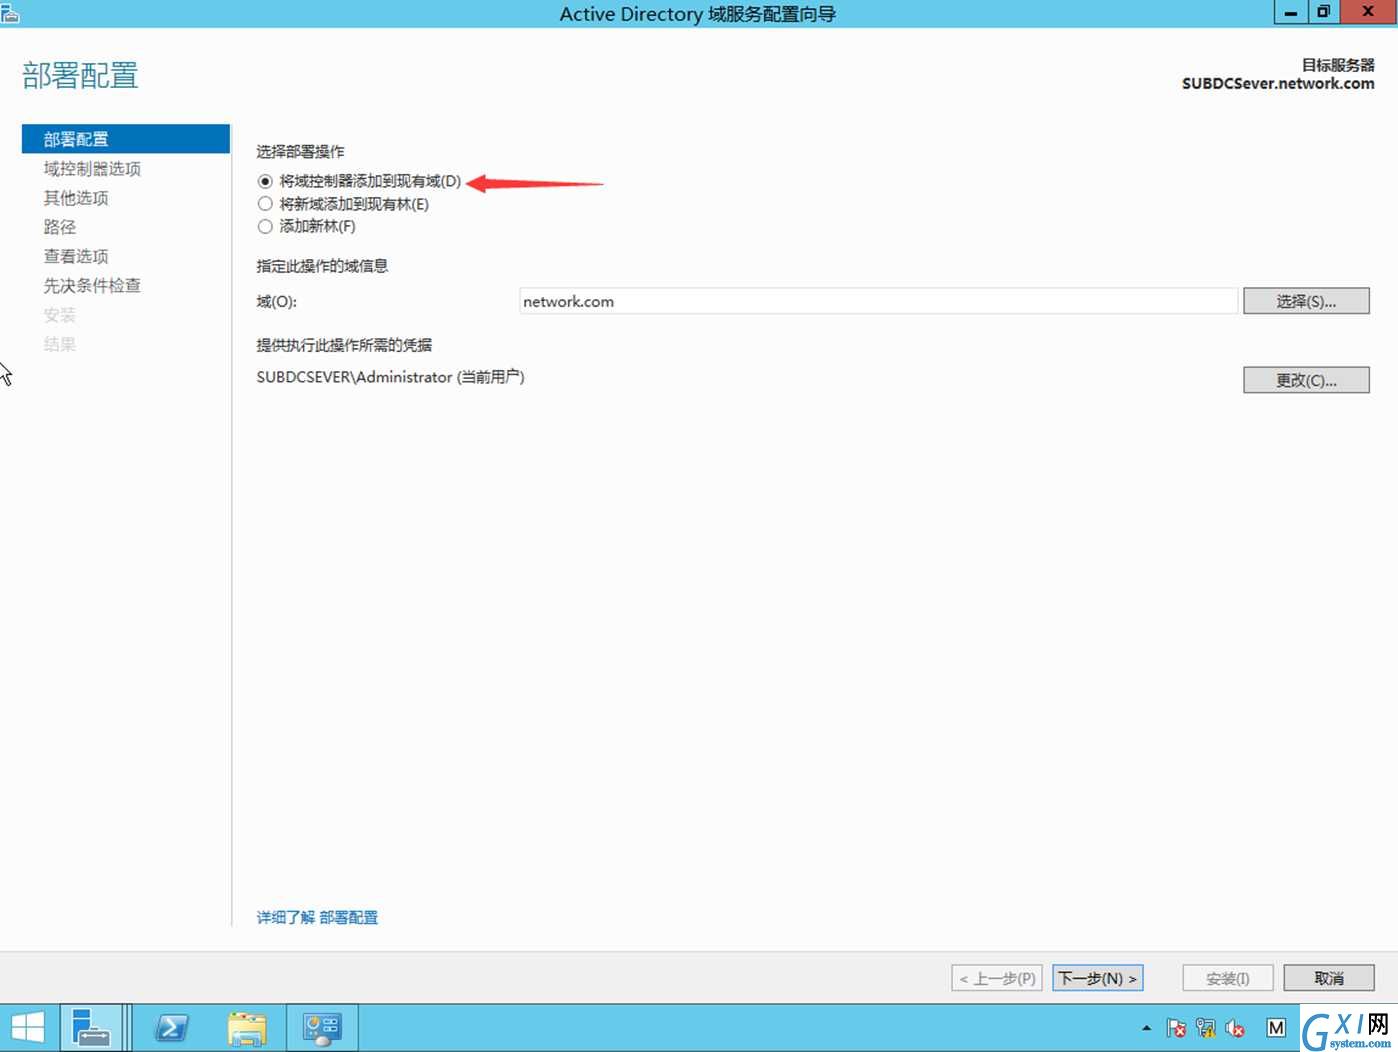Click the 目标服务器 label above the server name
This screenshot has width=1398, height=1052.
[1338, 65]
